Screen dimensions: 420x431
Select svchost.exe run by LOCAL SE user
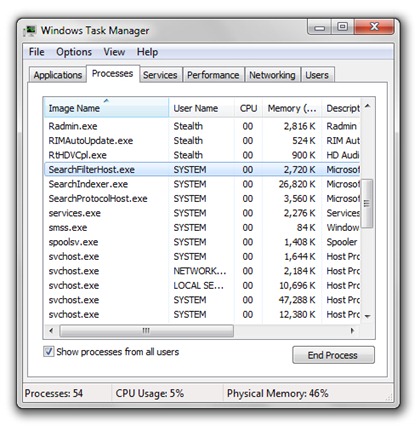202,286
